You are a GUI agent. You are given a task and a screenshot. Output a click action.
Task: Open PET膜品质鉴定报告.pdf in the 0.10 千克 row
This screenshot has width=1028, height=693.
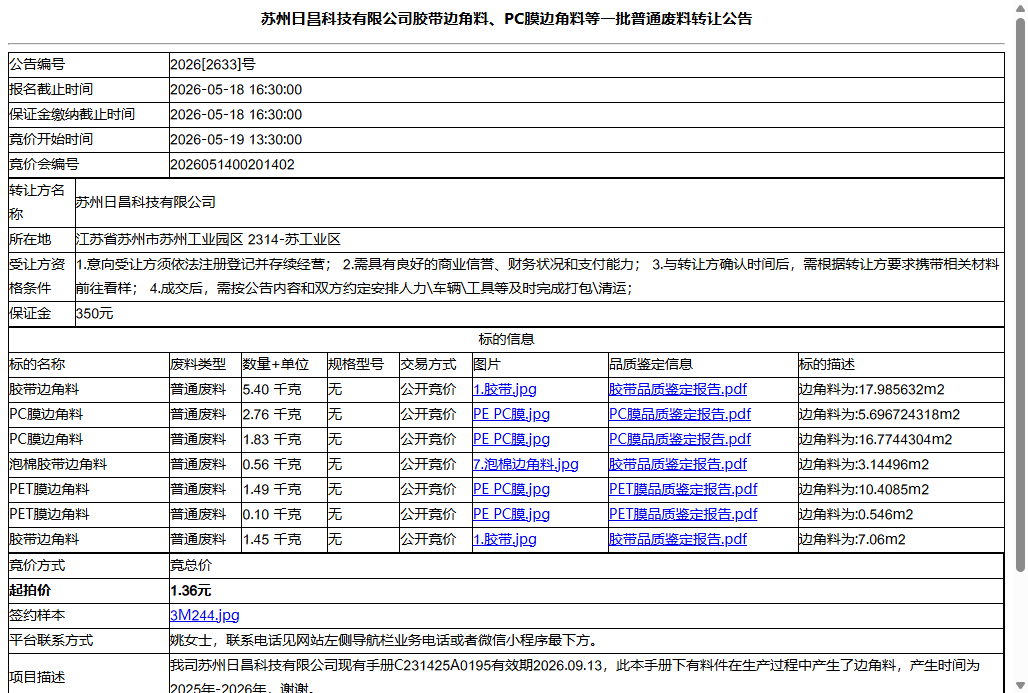point(682,514)
